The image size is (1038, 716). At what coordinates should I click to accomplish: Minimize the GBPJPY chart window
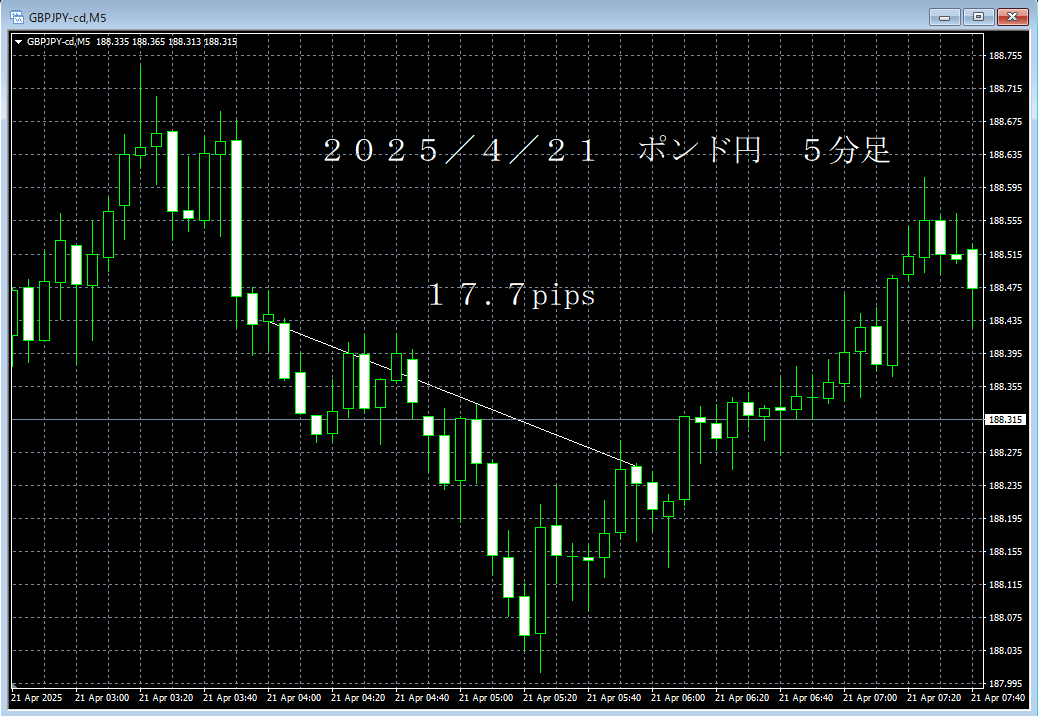coord(945,17)
